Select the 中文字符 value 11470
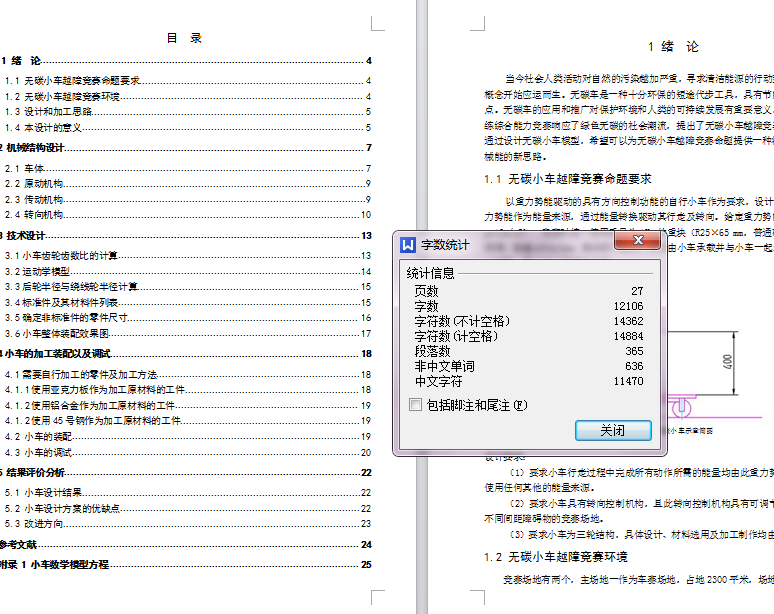This screenshot has height=614, width=774. 628,381
